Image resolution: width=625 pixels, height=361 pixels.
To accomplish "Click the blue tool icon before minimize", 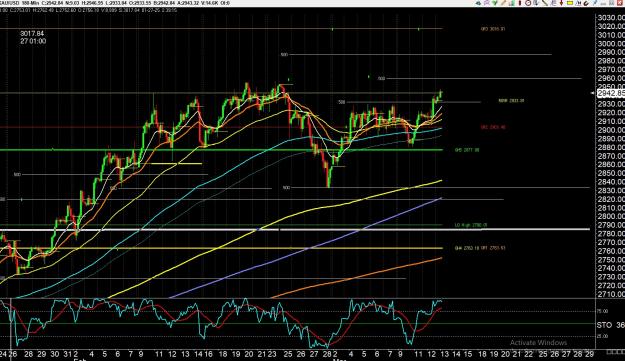I will 595,3.
